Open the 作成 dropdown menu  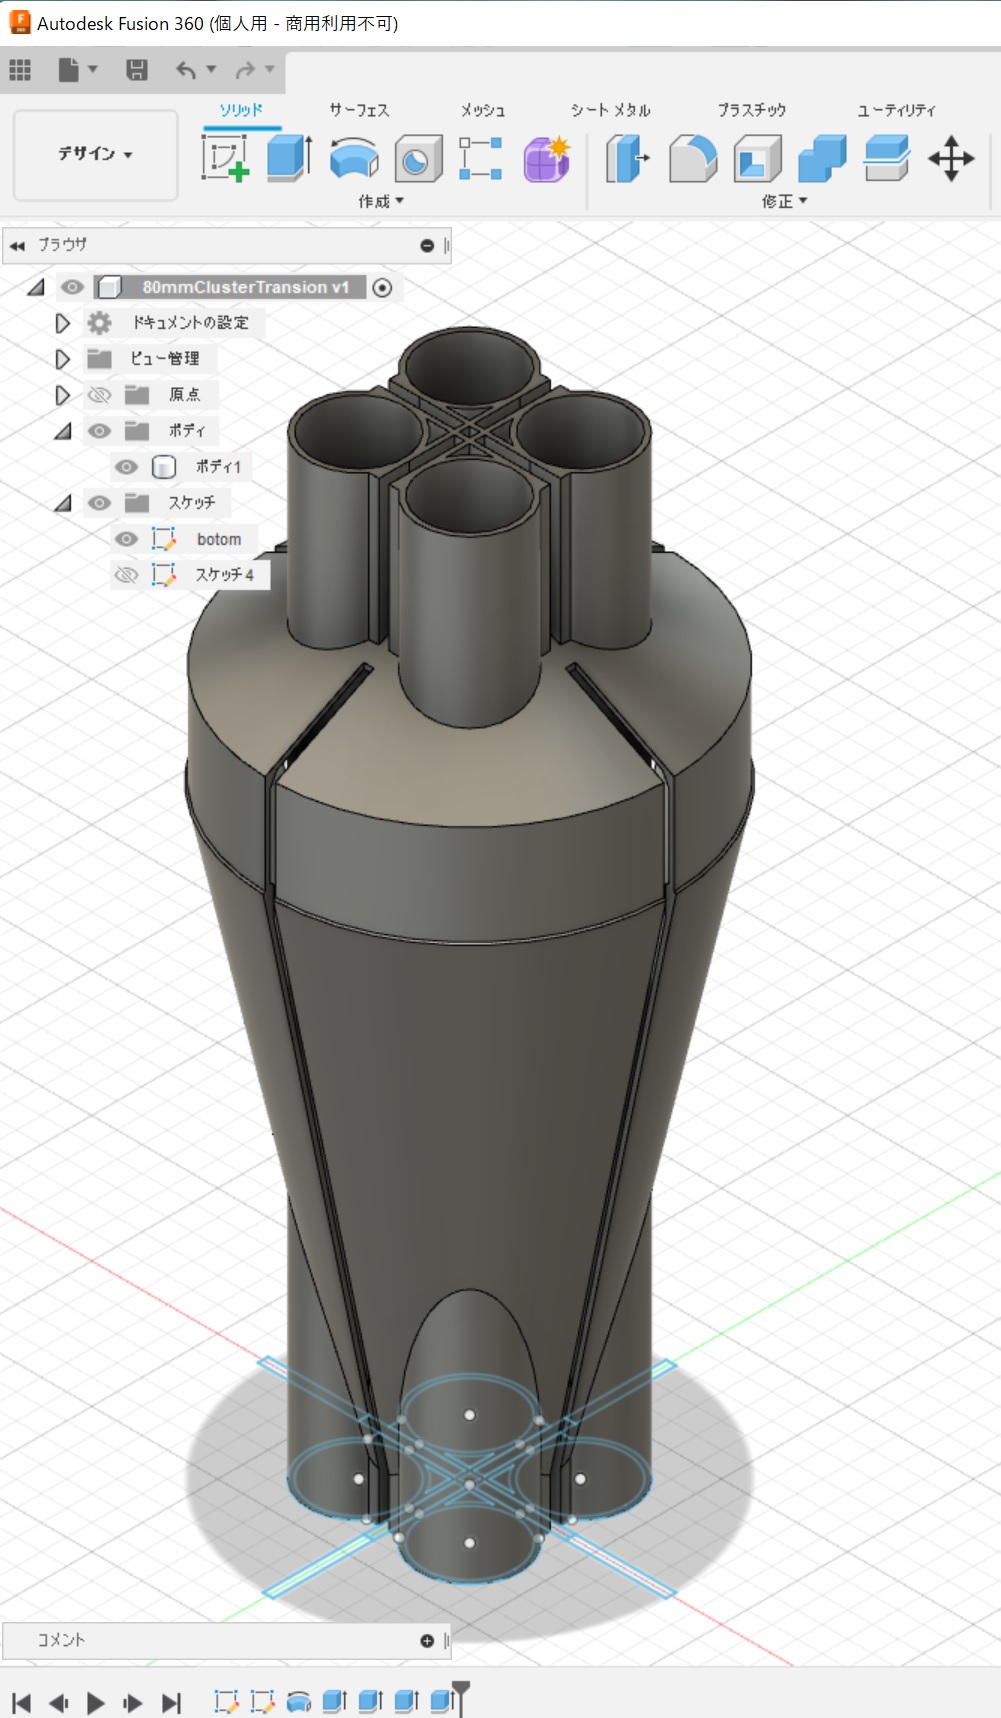coord(381,202)
